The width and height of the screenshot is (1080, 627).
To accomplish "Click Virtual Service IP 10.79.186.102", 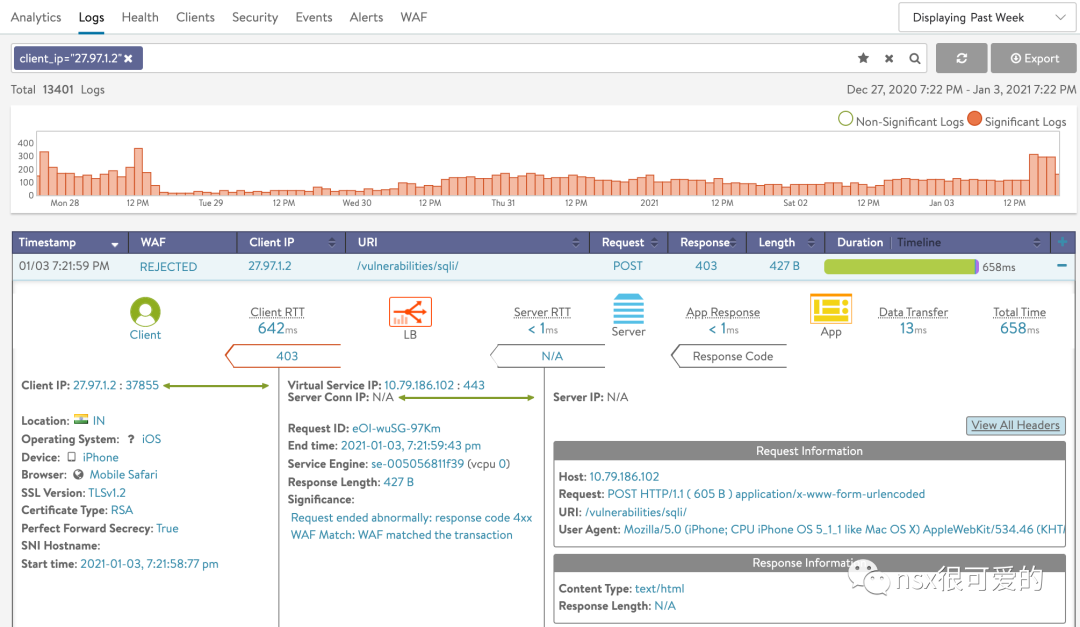I will point(419,385).
